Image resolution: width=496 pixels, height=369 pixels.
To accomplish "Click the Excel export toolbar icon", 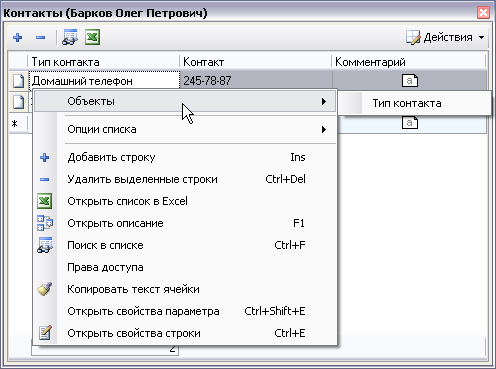I will pos(92,37).
